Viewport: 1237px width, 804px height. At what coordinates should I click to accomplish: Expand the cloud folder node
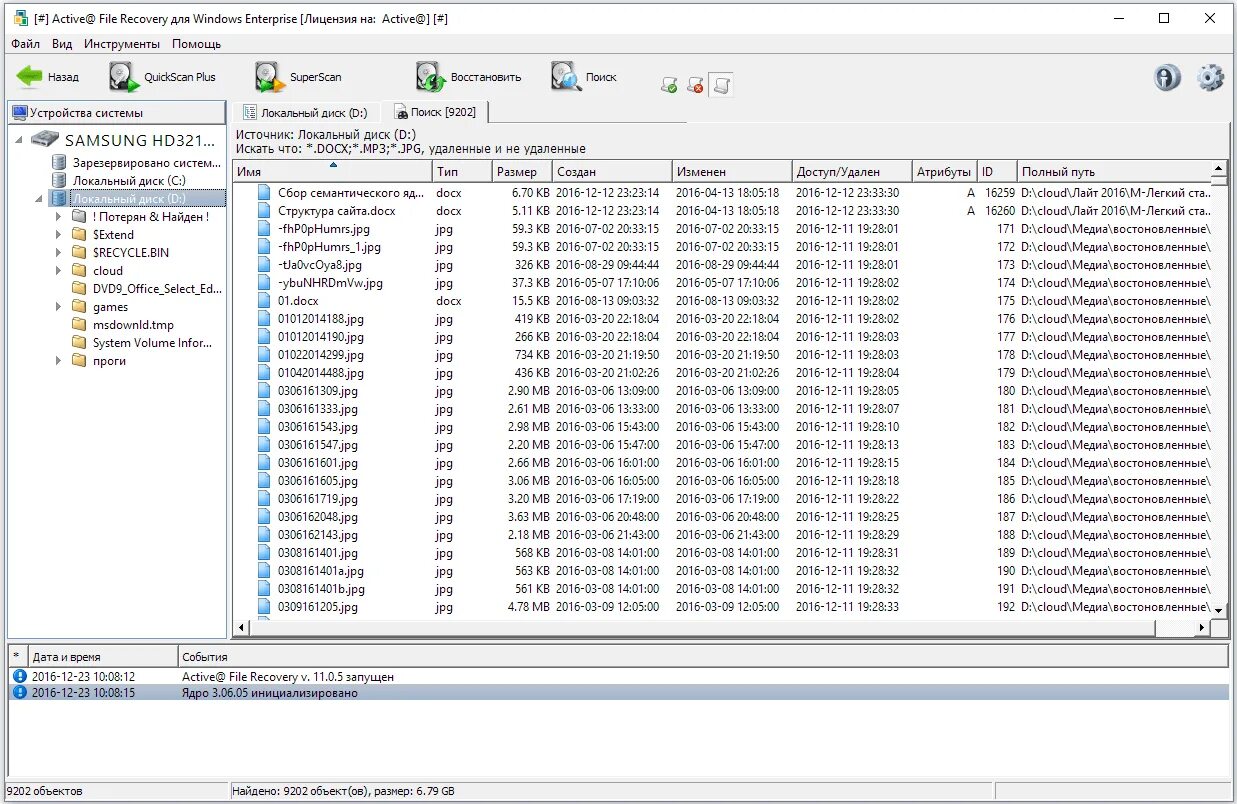[x=59, y=271]
